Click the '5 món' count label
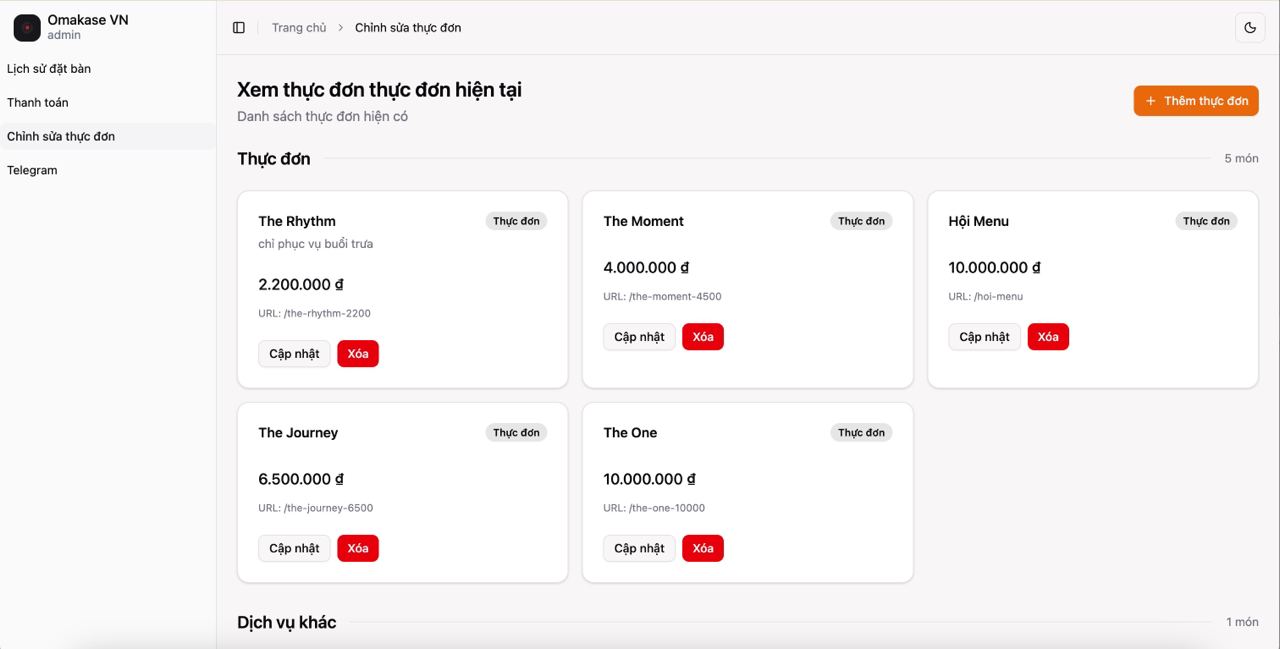Viewport: 1280px width, 649px height. (x=1241, y=159)
